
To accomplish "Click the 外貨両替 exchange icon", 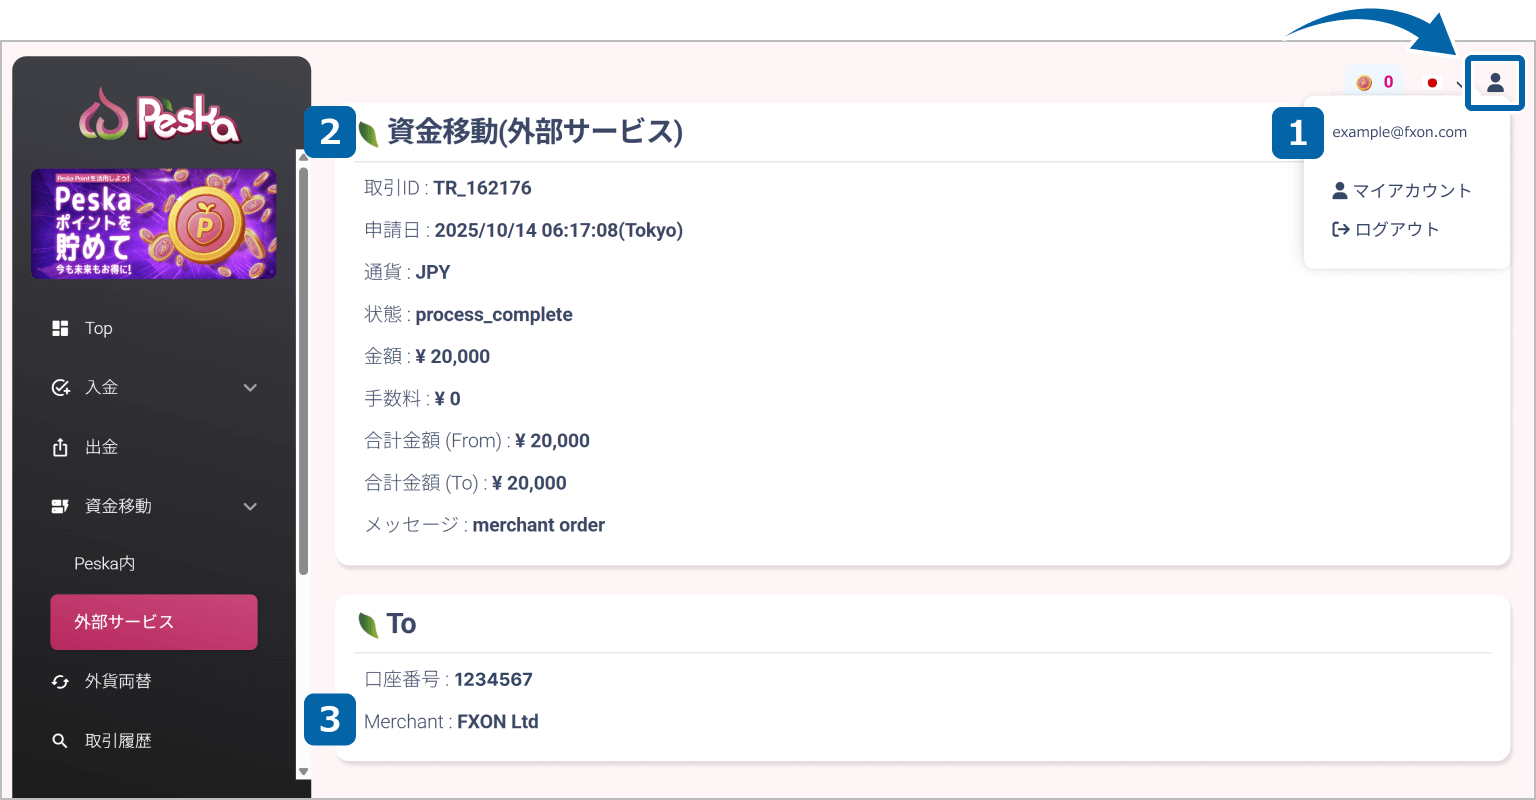I will 60,681.
